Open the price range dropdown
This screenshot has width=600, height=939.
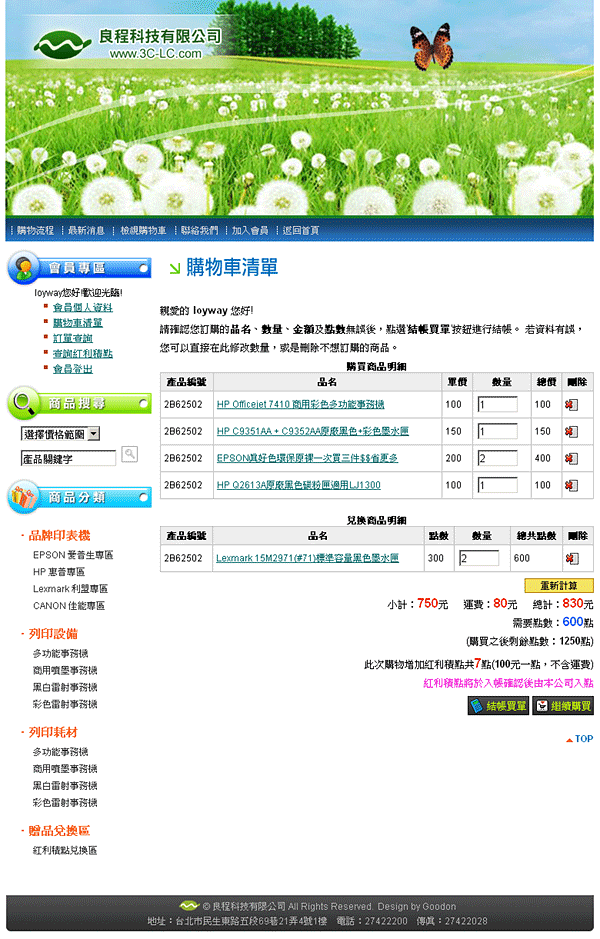(x=61, y=434)
